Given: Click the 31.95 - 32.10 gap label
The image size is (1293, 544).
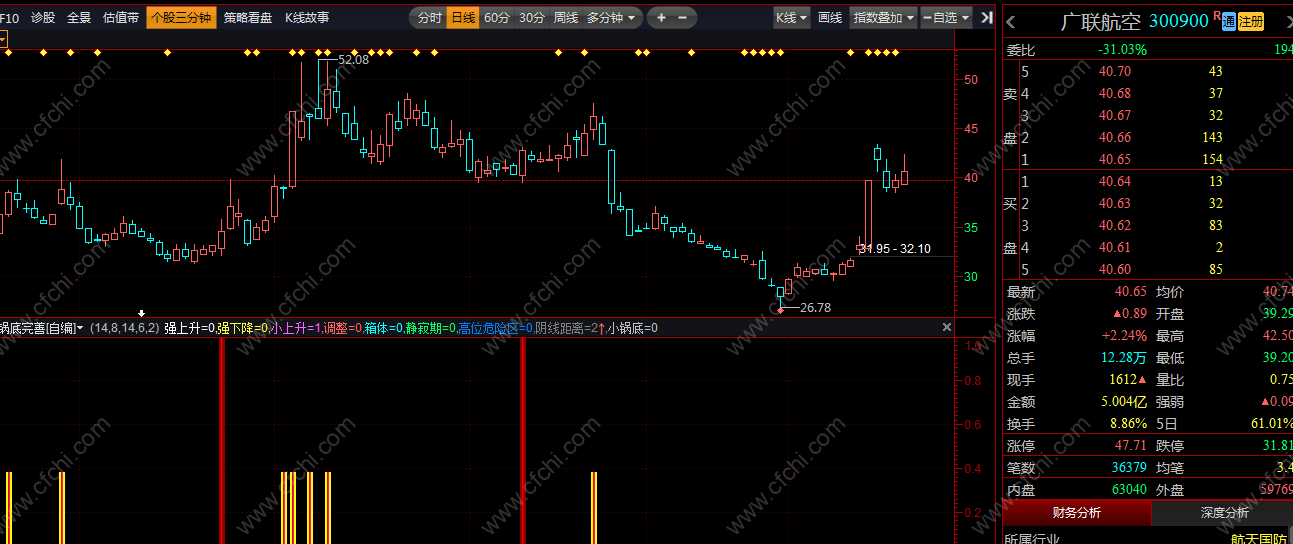Looking at the screenshot, I should point(894,248).
